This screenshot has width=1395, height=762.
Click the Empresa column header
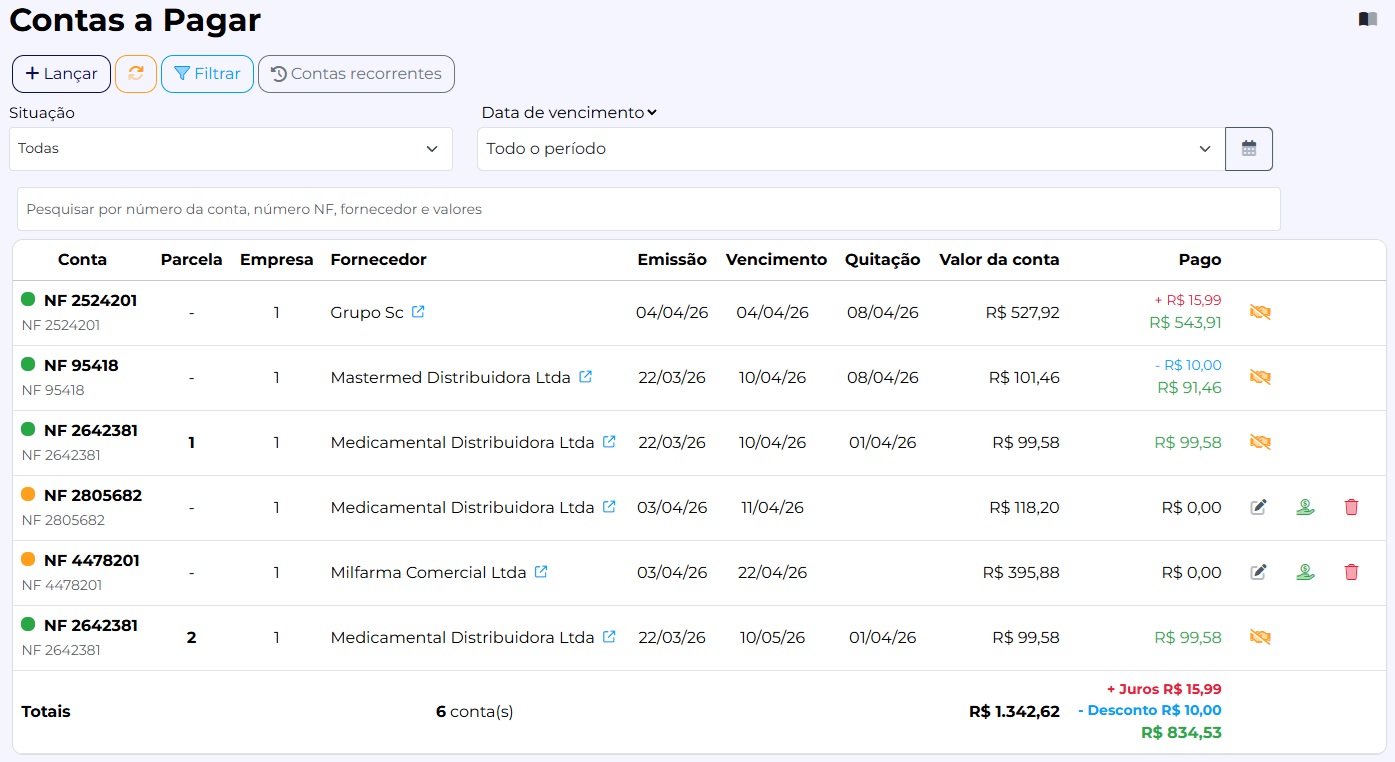(x=277, y=260)
